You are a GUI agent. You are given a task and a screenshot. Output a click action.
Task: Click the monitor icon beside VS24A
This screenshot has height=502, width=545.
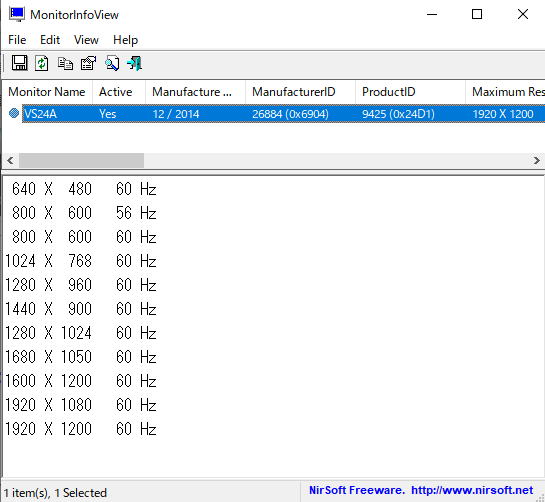[14, 113]
